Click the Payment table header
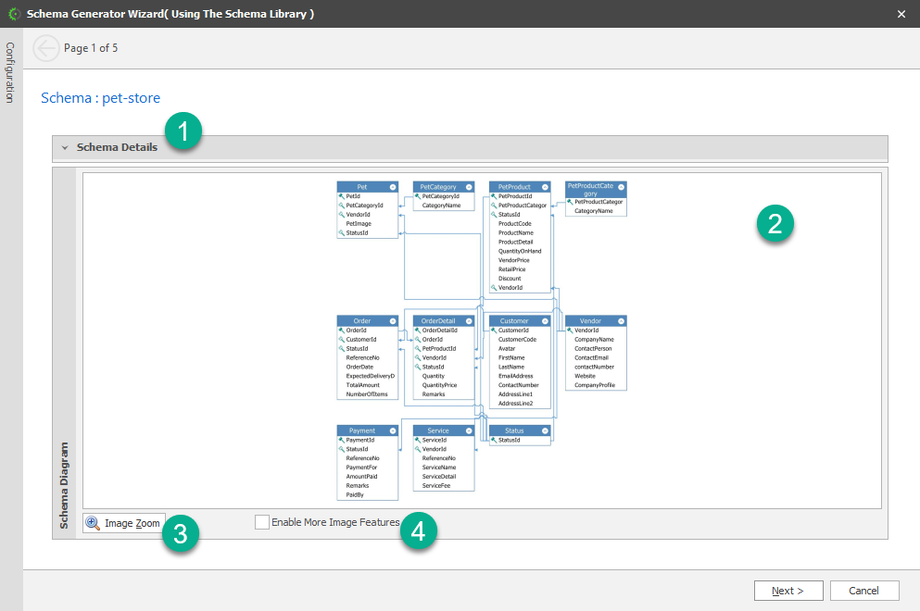The image size is (920, 611). [367, 431]
